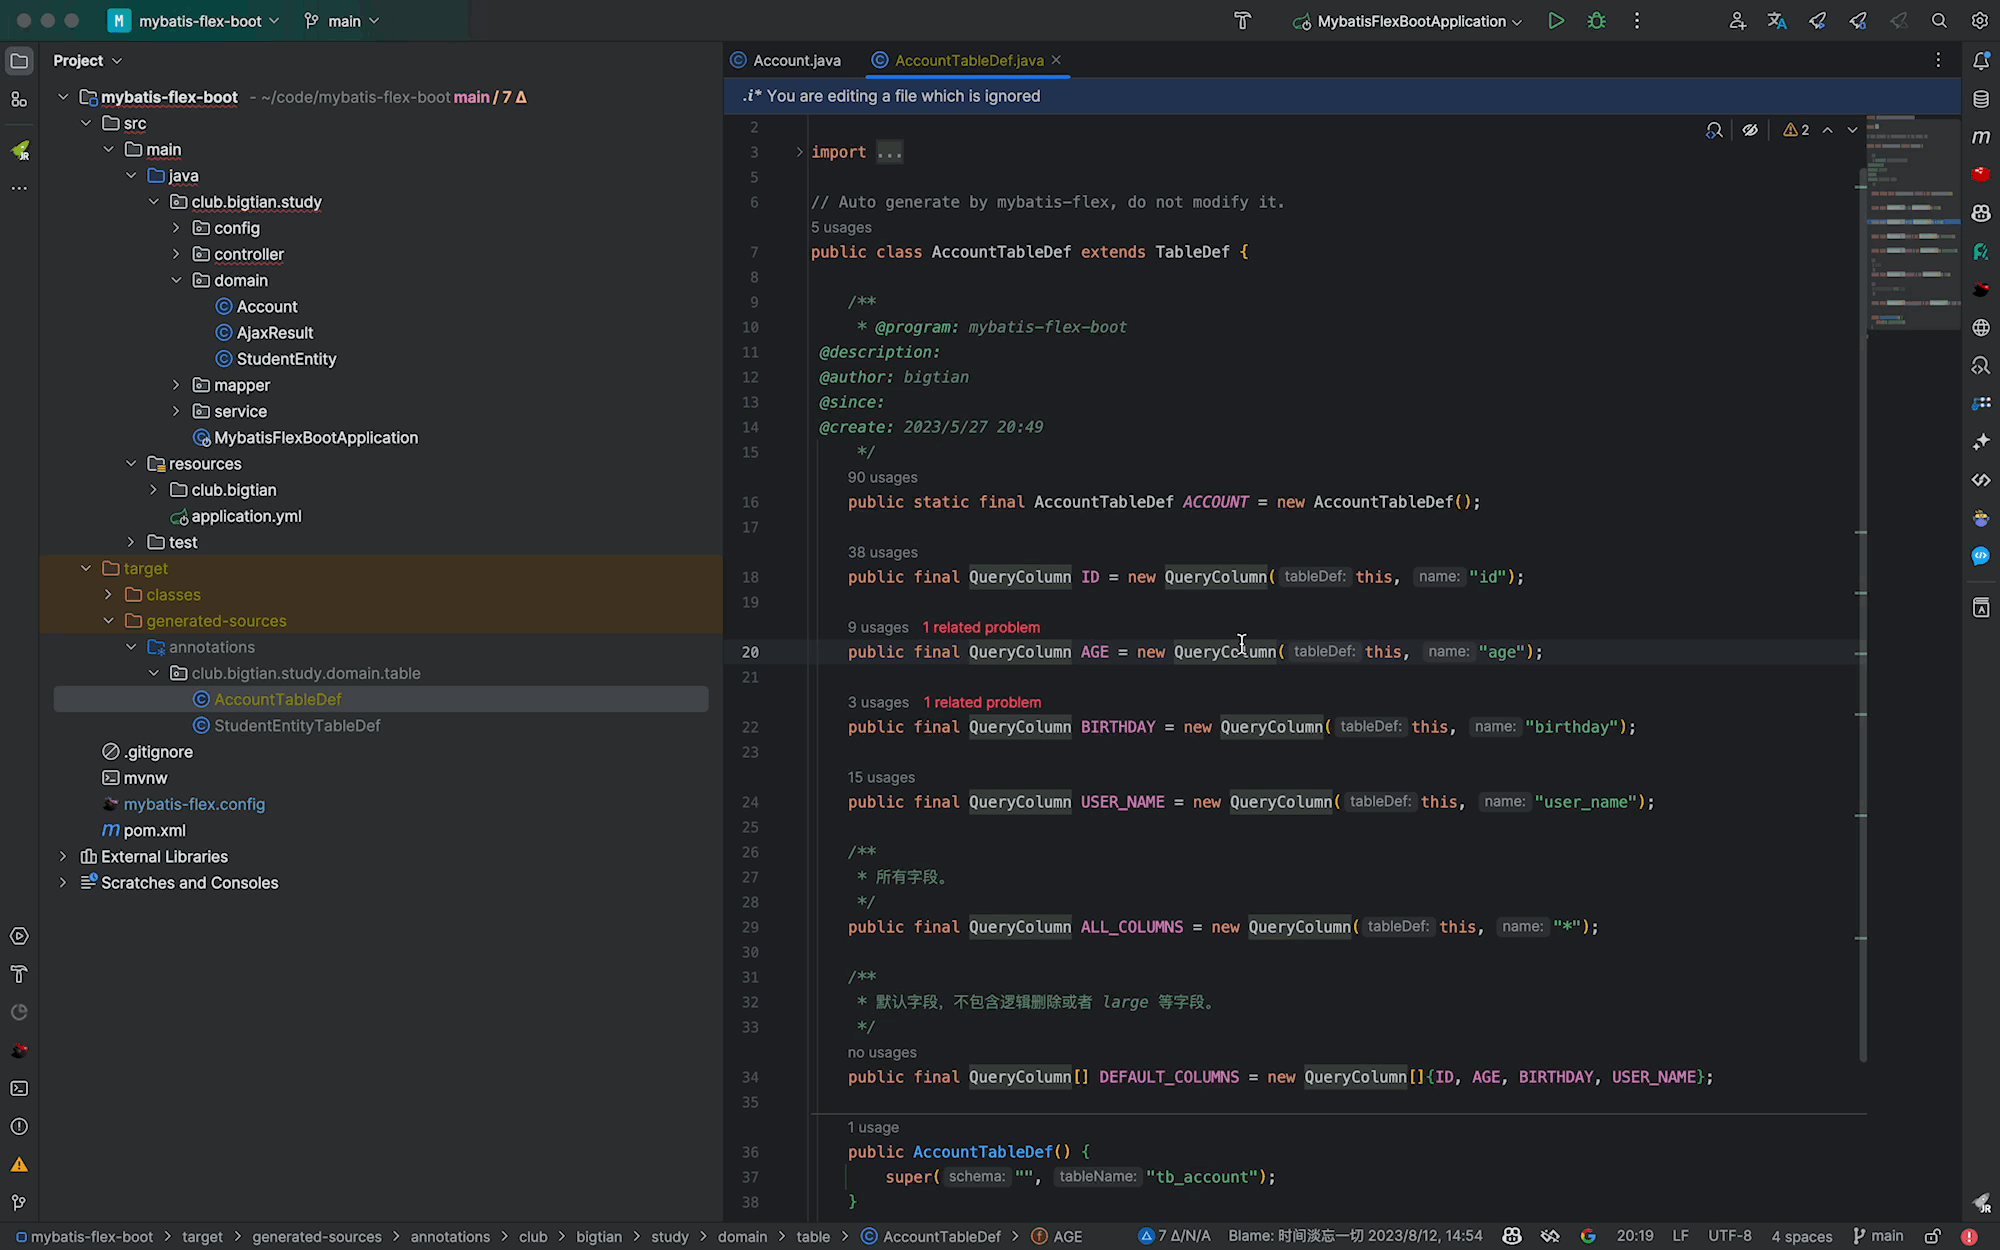The height and width of the screenshot is (1250, 2000).
Task: Click '1 related problem' link above AGE
Action: coord(981,627)
